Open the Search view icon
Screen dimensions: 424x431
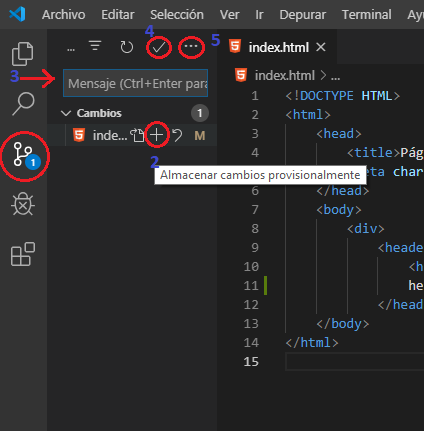[23, 104]
